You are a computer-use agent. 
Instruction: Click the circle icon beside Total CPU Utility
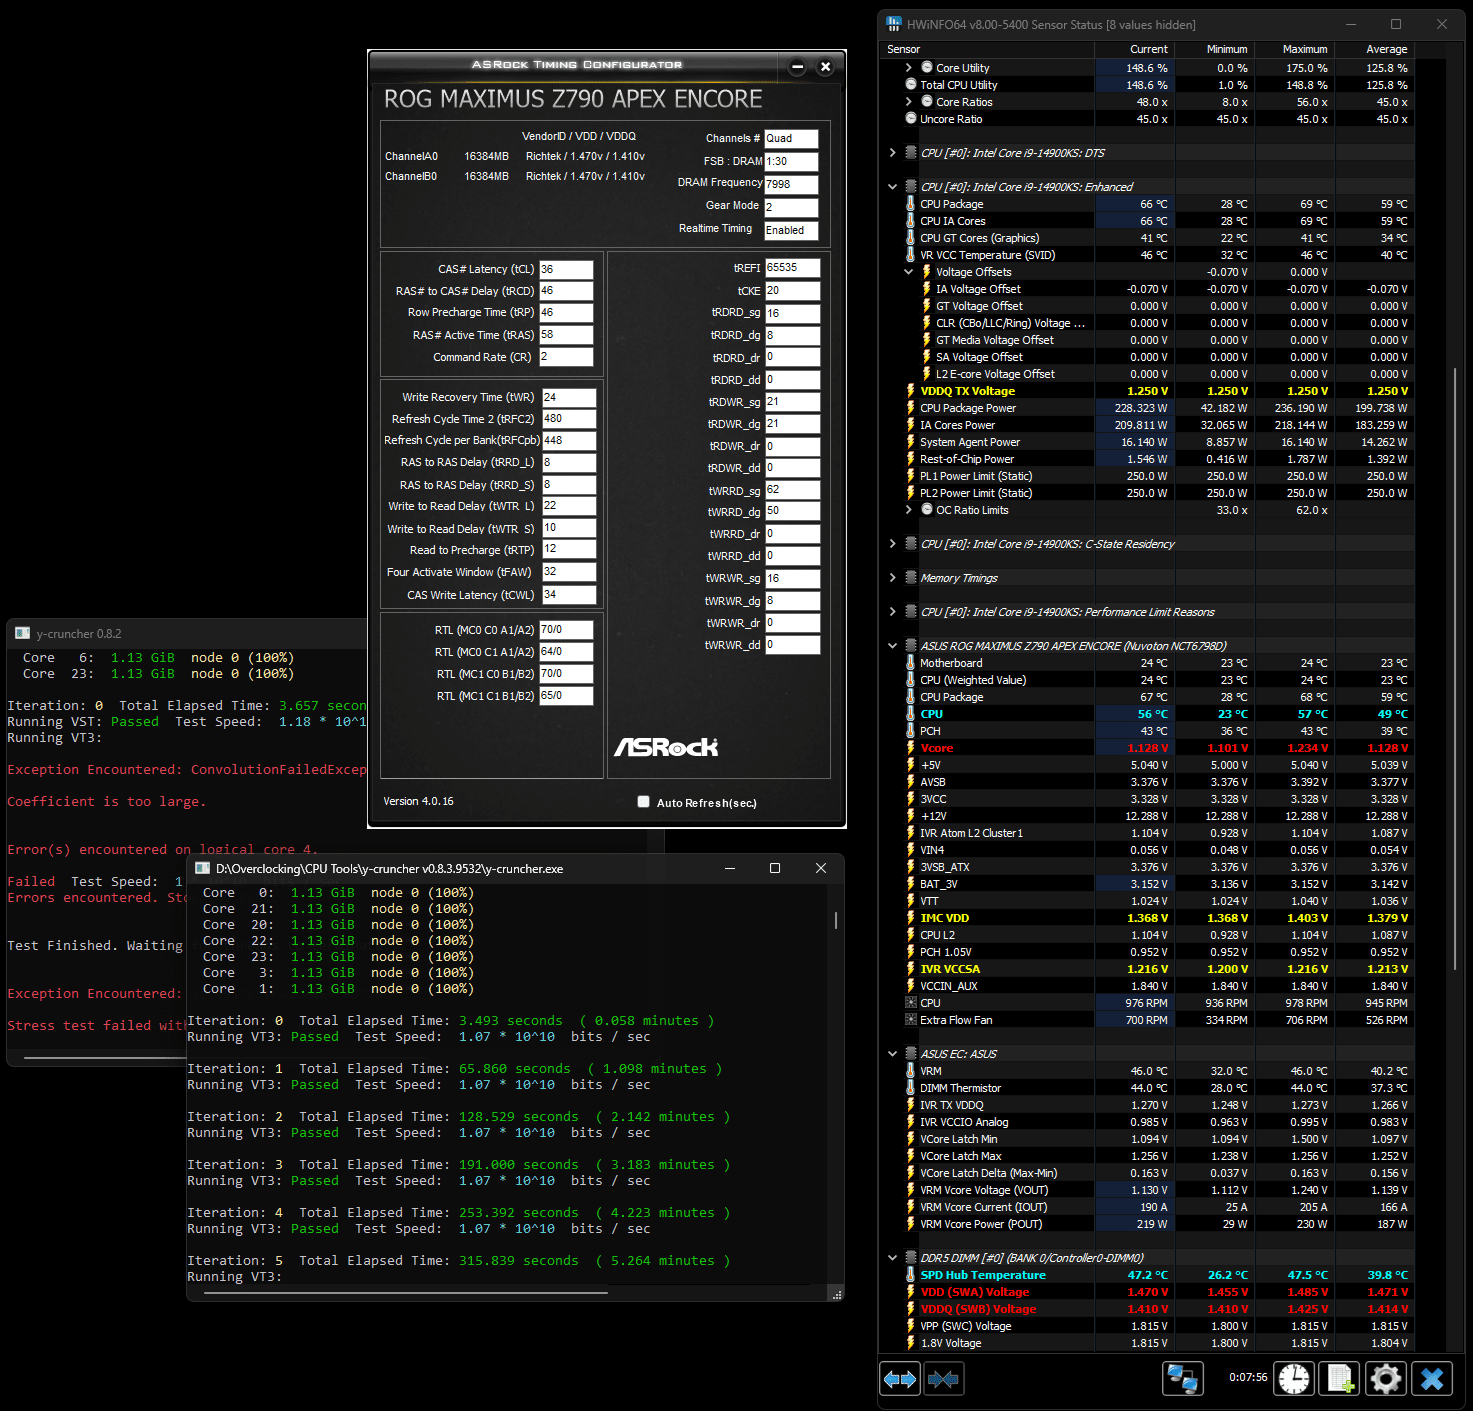click(910, 85)
